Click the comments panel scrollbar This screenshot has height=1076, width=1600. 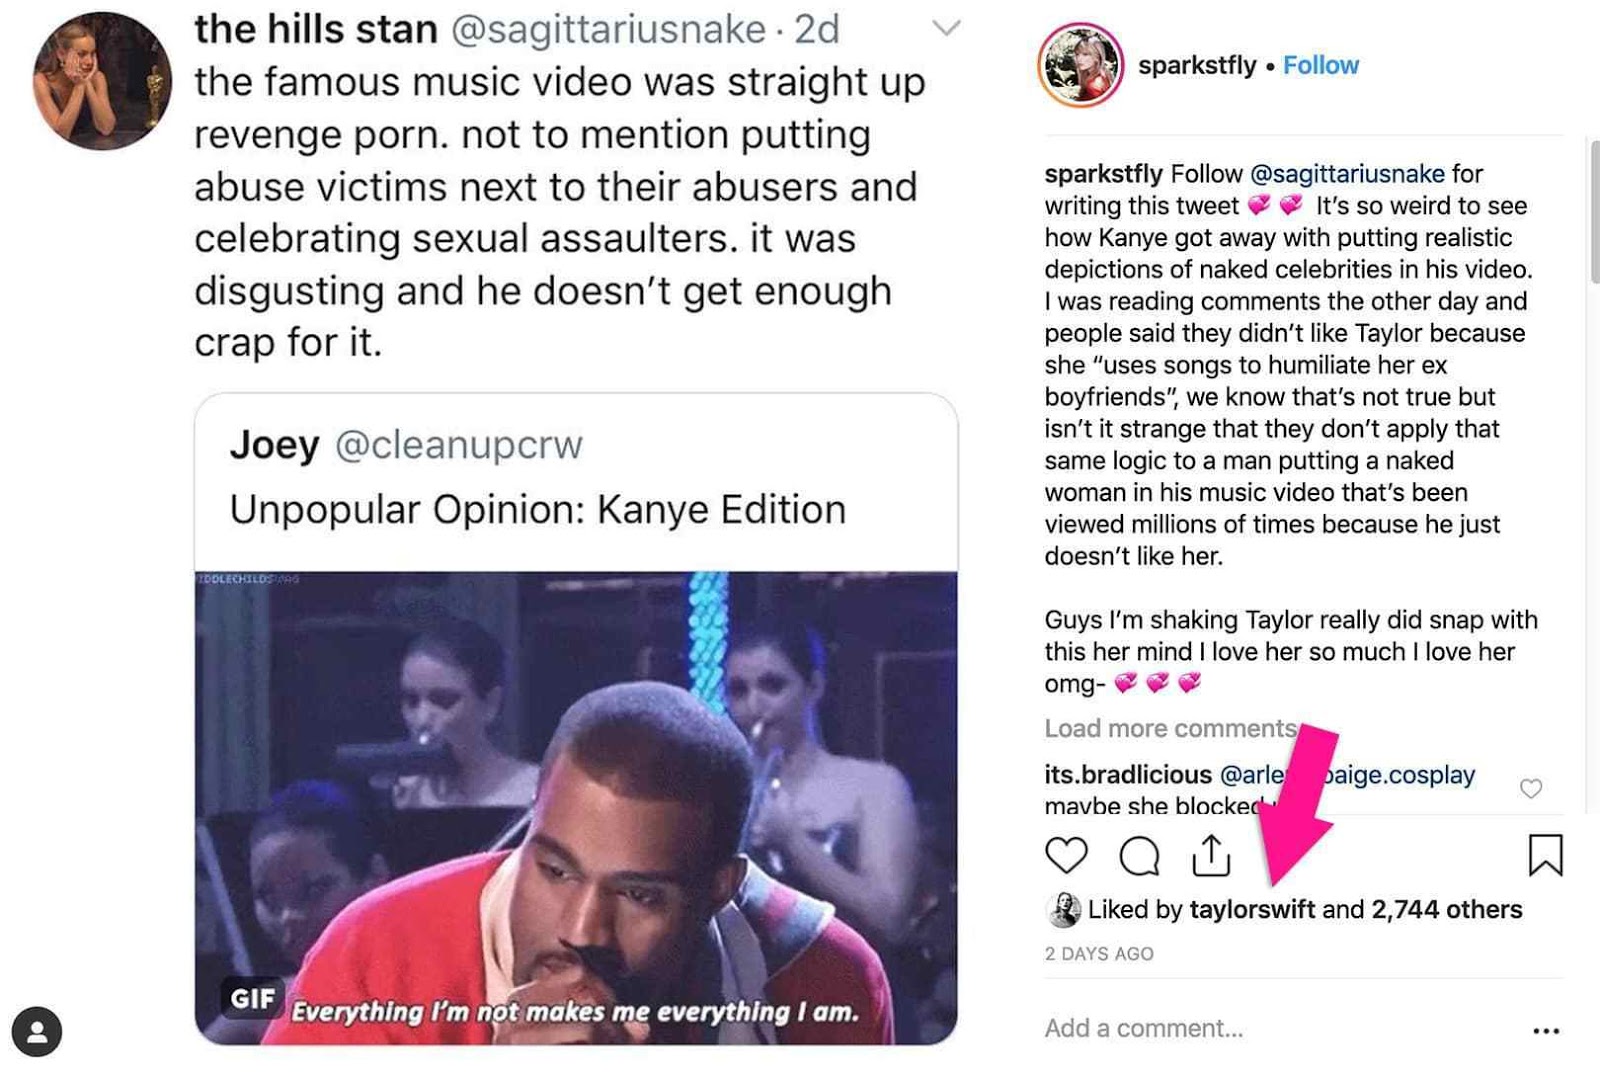1594,212
